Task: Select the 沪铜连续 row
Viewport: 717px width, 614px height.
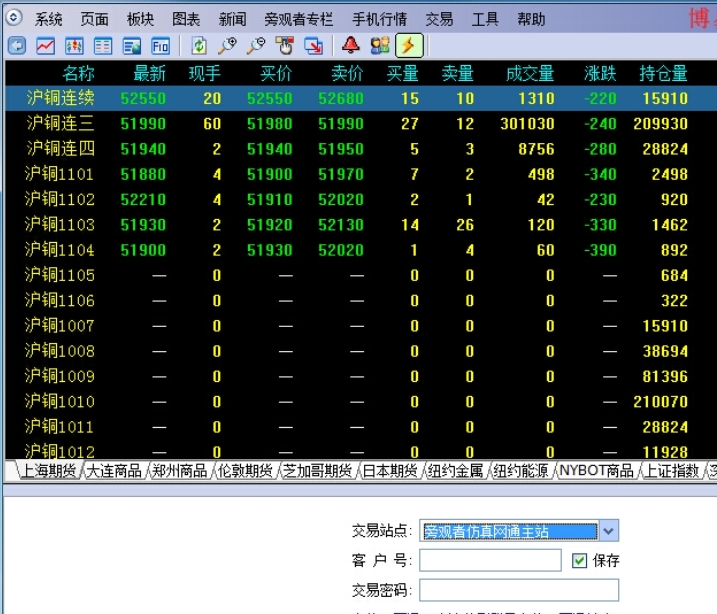Action: (x=360, y=98)
